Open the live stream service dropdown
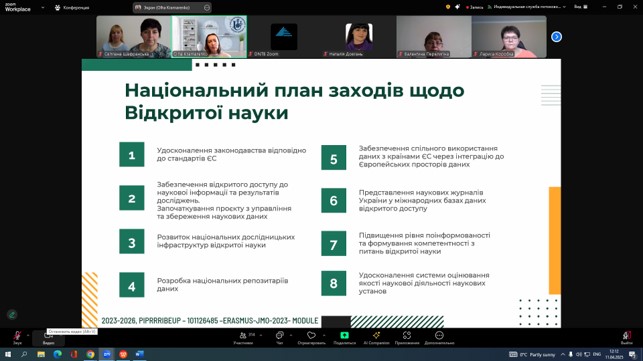 point(527,7)
